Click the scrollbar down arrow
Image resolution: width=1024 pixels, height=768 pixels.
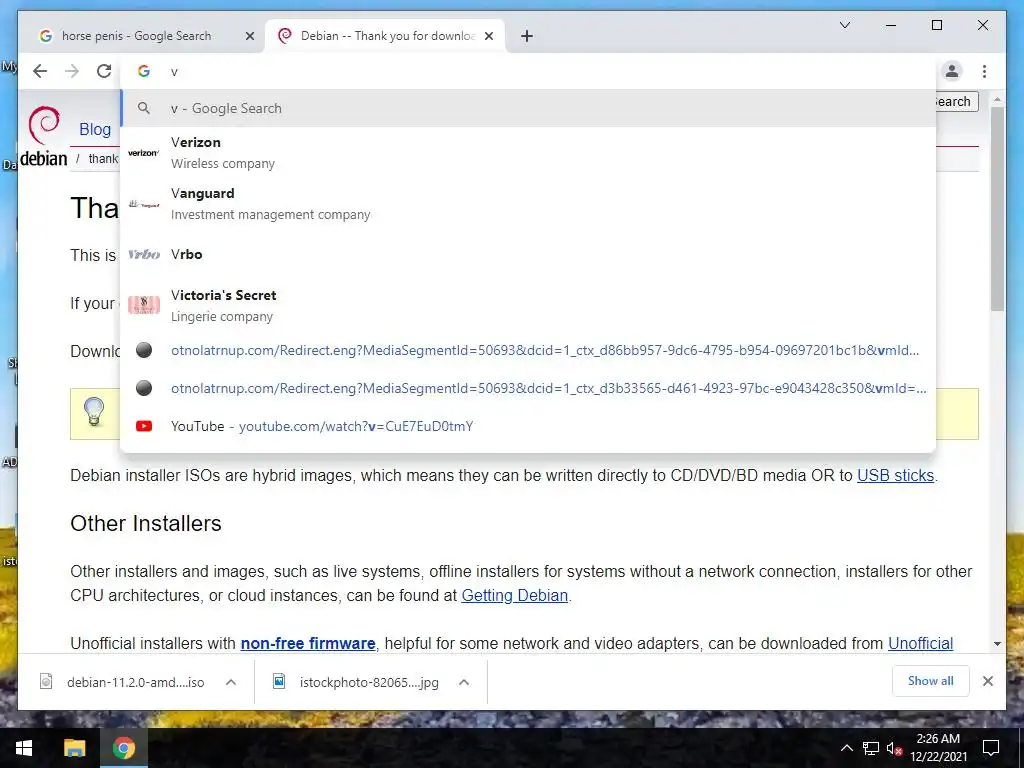coord(997,644)
